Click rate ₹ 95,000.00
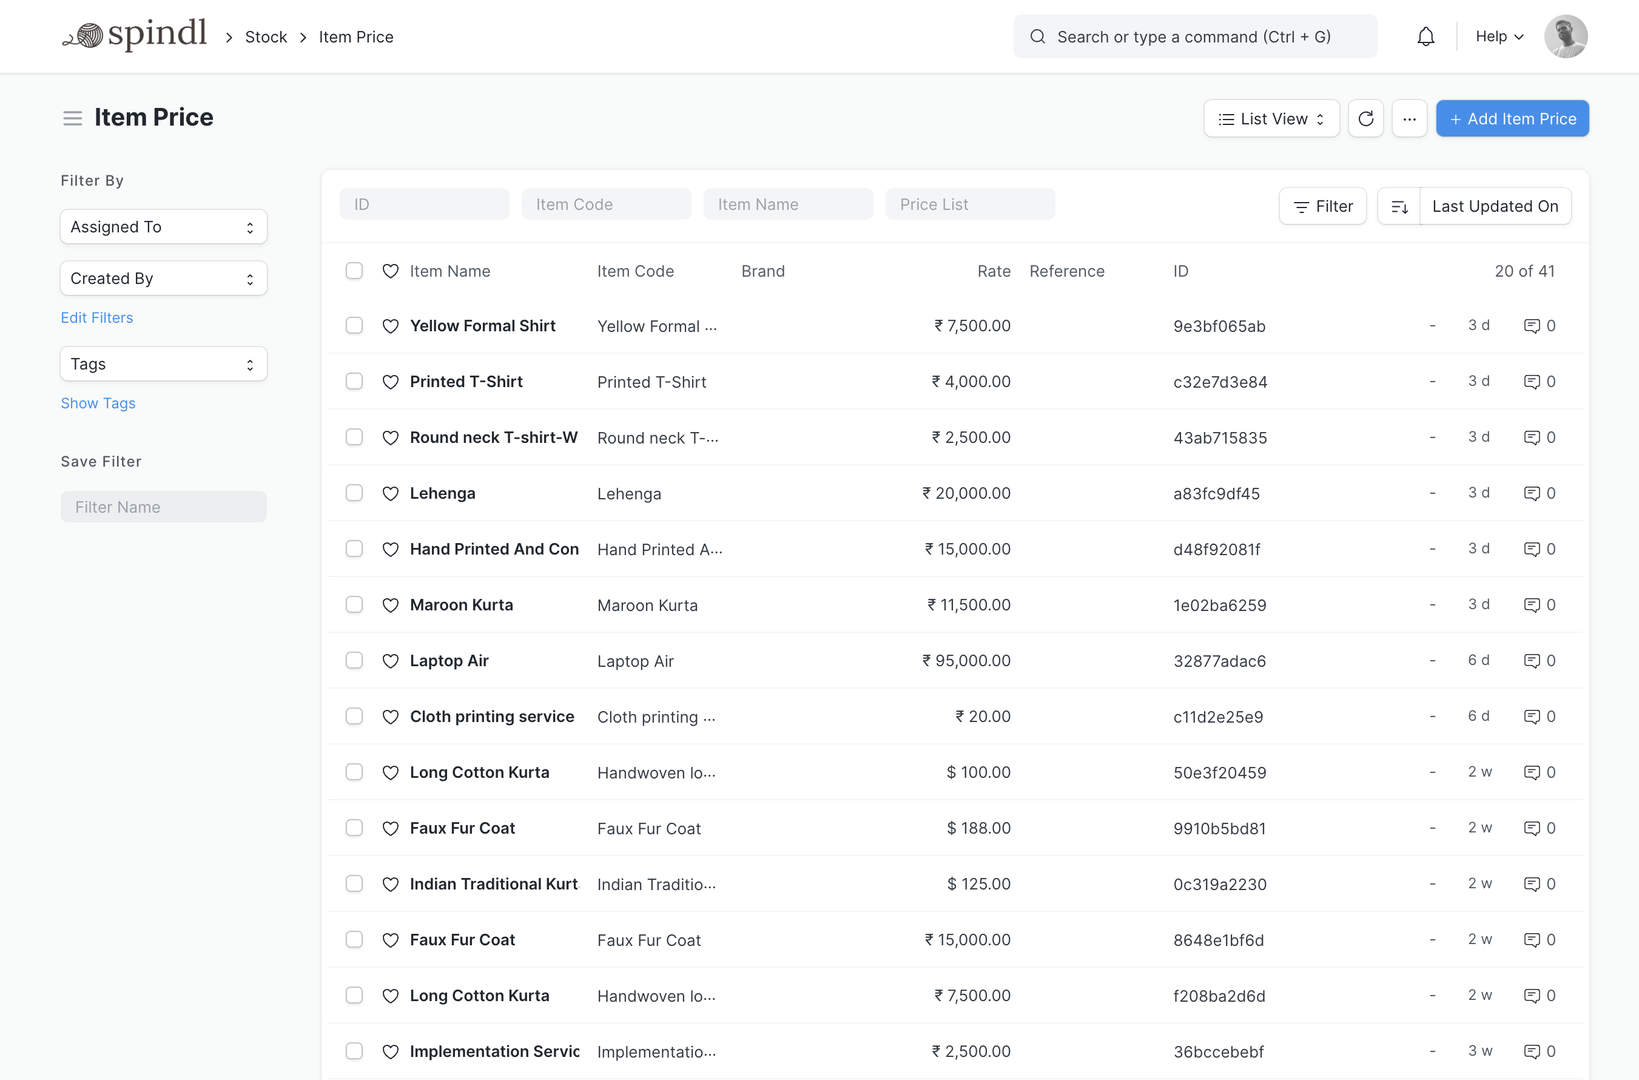 click(966, 661)
